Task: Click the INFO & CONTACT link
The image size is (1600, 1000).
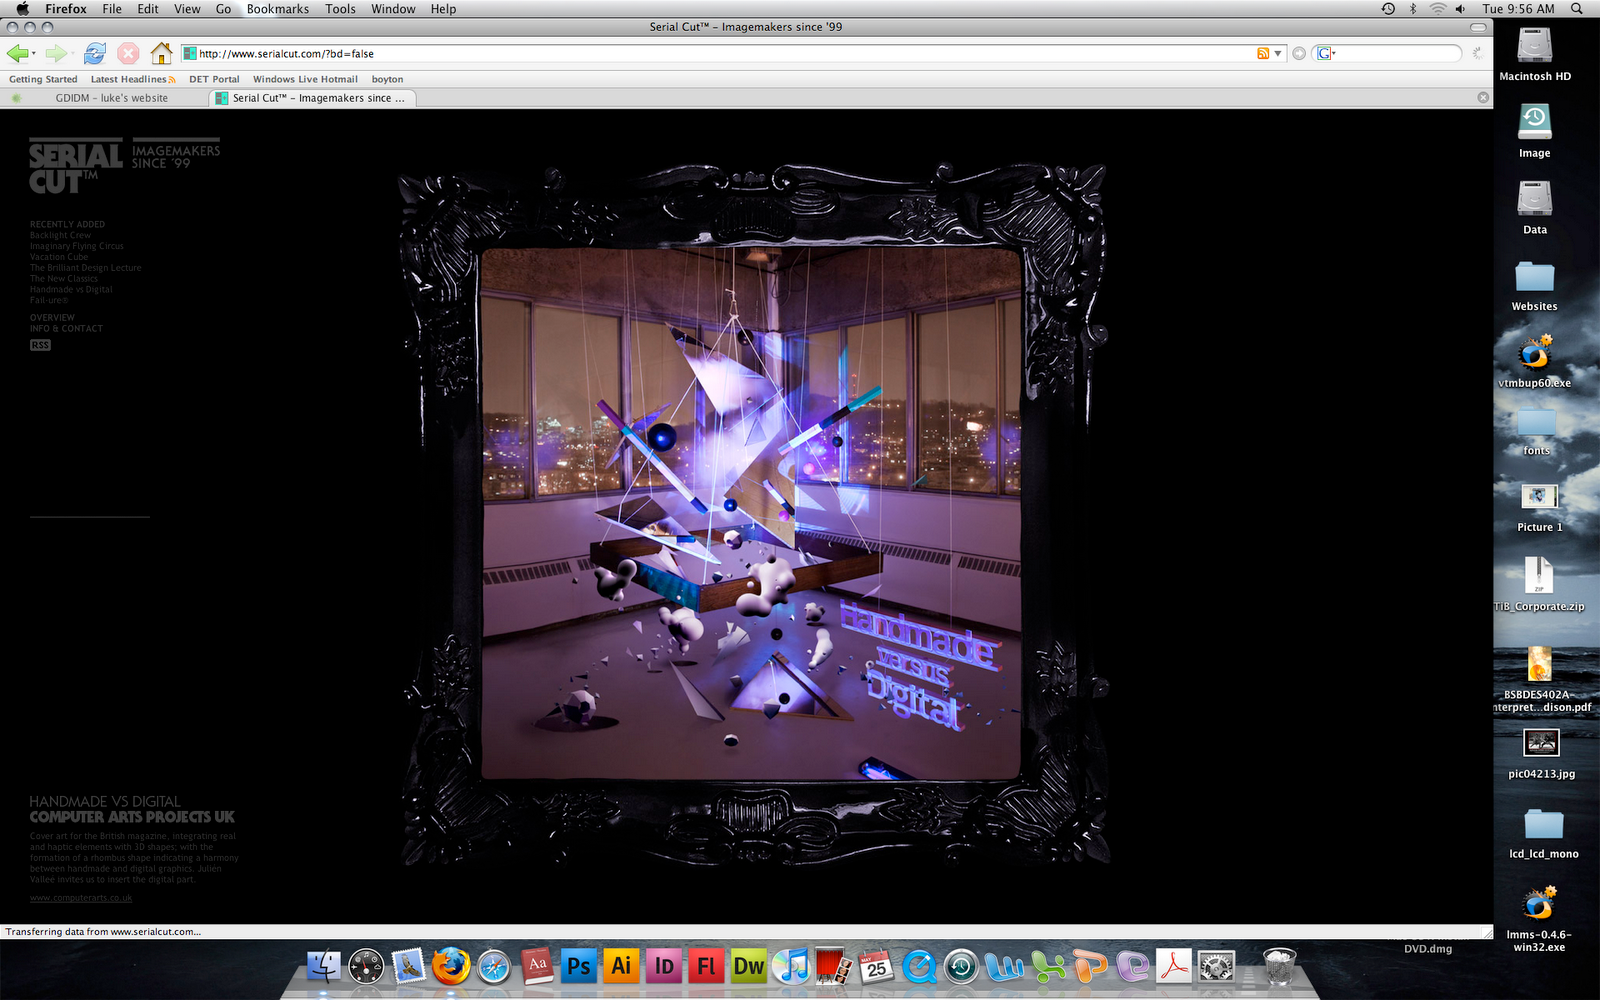Action: point(66,328)
